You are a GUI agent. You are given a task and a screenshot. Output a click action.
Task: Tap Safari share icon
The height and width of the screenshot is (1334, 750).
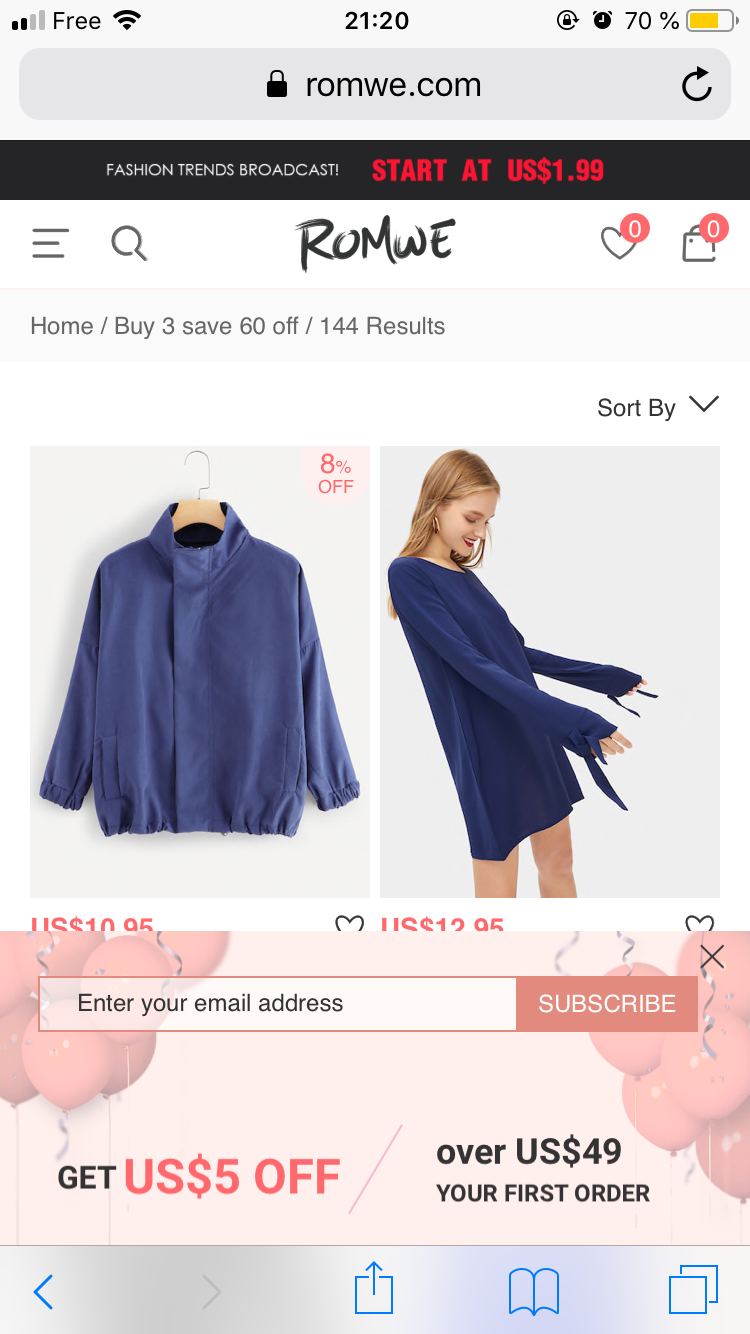[374, 1289]
